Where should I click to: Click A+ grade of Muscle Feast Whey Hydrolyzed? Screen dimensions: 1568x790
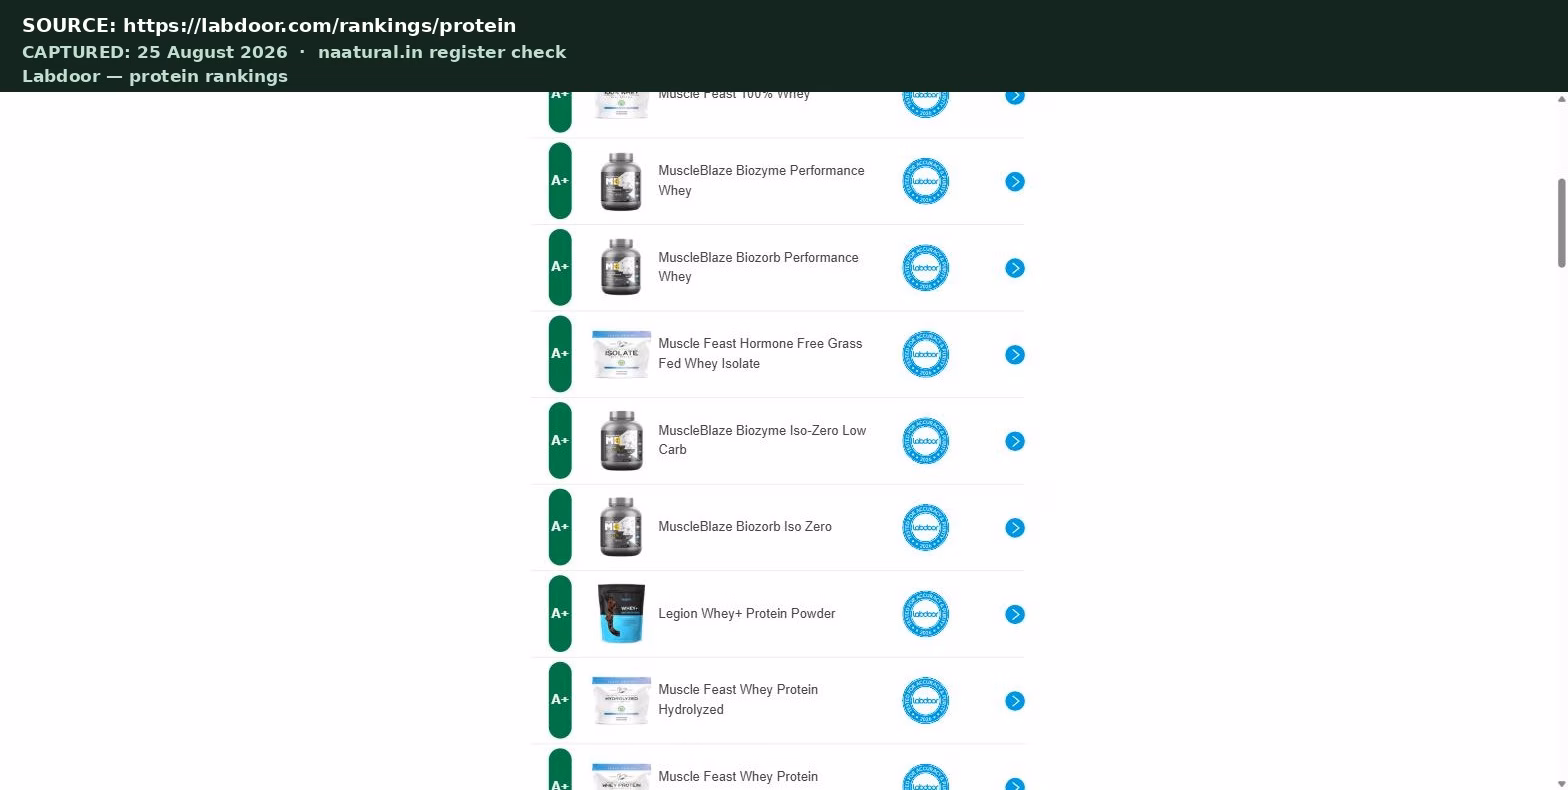560,700
